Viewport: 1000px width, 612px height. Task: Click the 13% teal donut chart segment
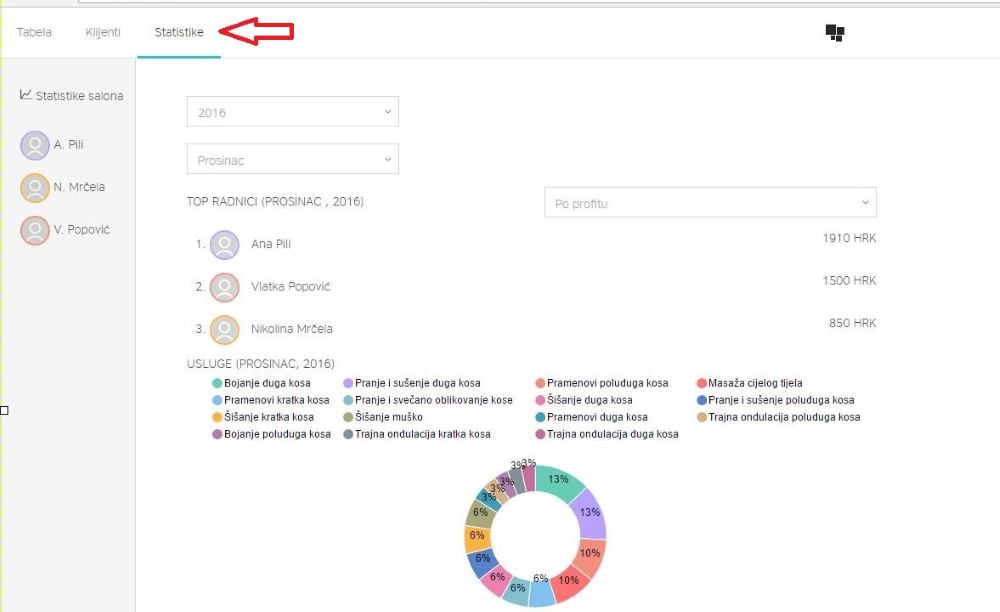562,482
